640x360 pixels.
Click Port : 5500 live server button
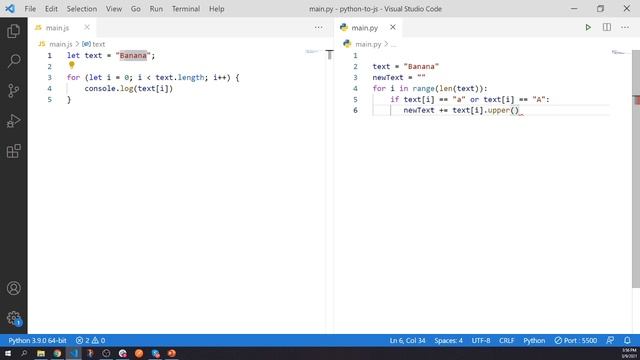click(x=576, y=340)
